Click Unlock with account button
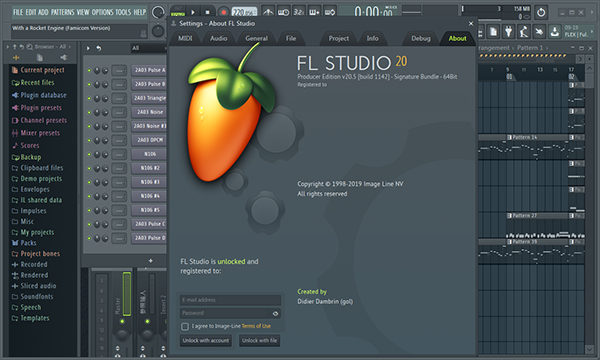Screen dimensions: 600x360 pyautogui.click(x=206, y=340)
